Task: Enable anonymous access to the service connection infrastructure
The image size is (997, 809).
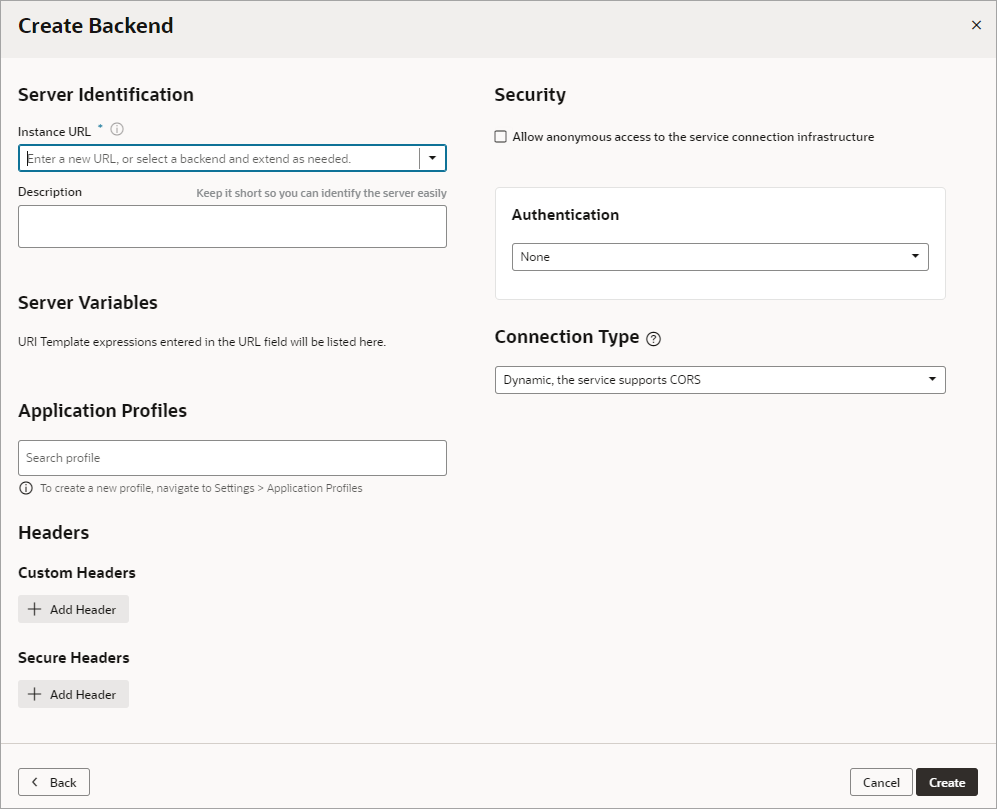Action: [501, 136]
